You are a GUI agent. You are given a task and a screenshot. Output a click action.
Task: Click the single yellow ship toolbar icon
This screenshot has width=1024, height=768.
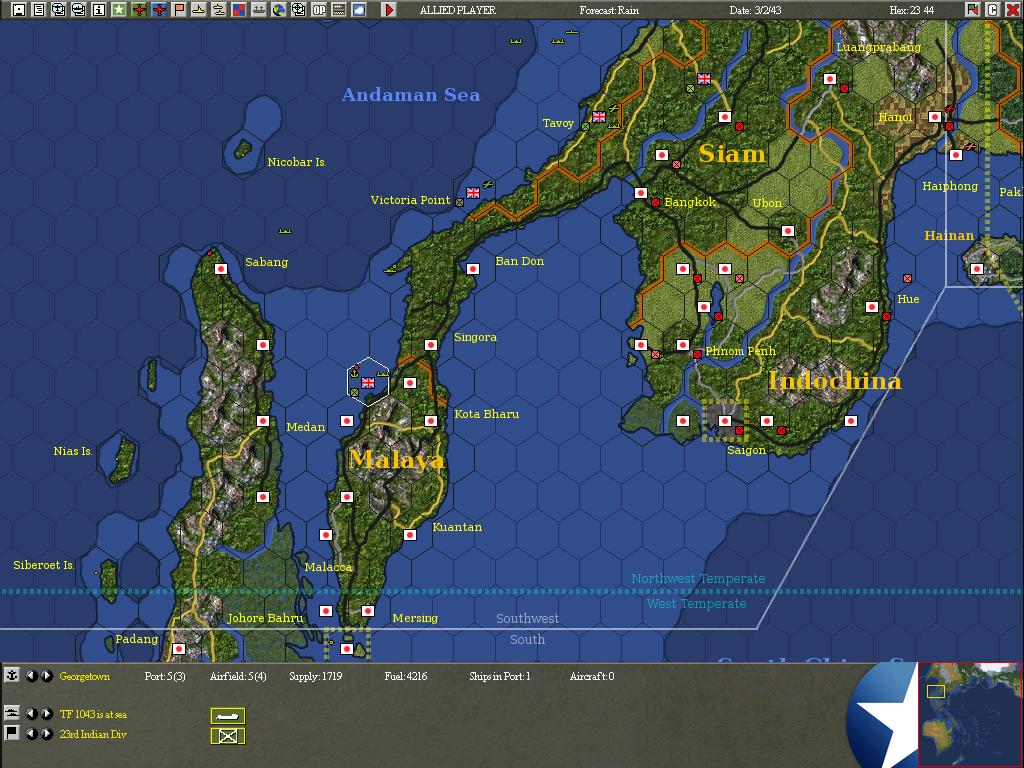(x=199, y=10)
